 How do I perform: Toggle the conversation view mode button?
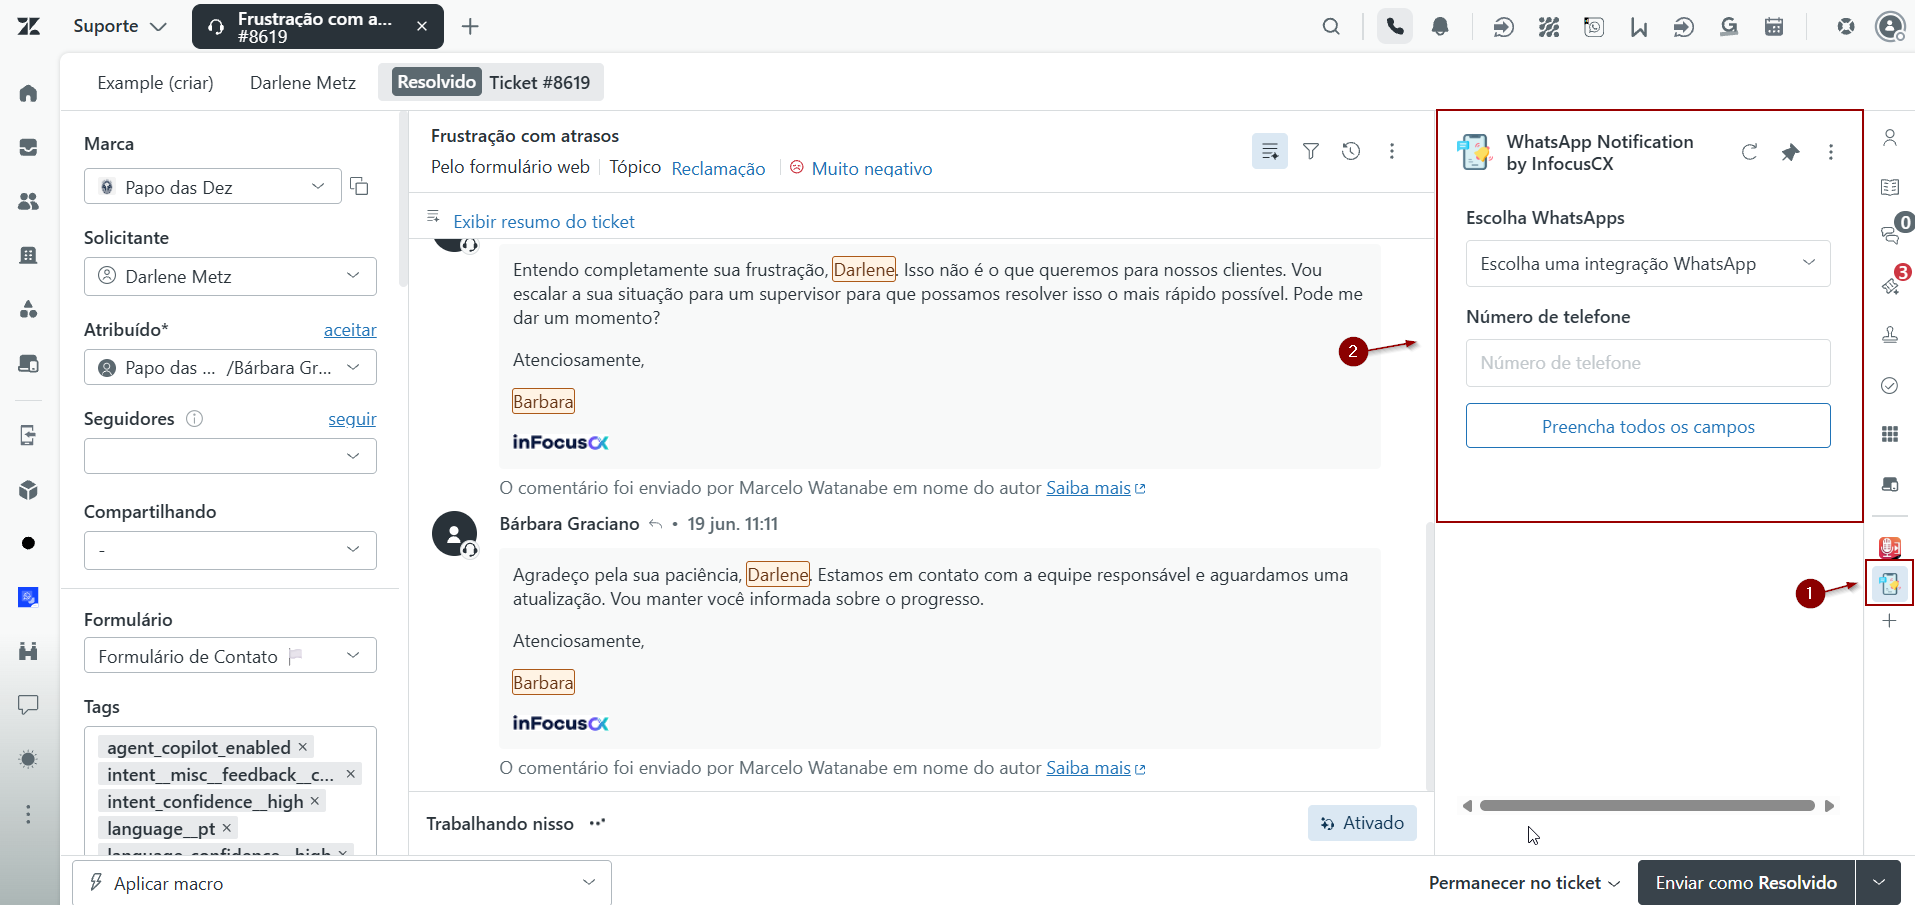[x=1270, y=151]
